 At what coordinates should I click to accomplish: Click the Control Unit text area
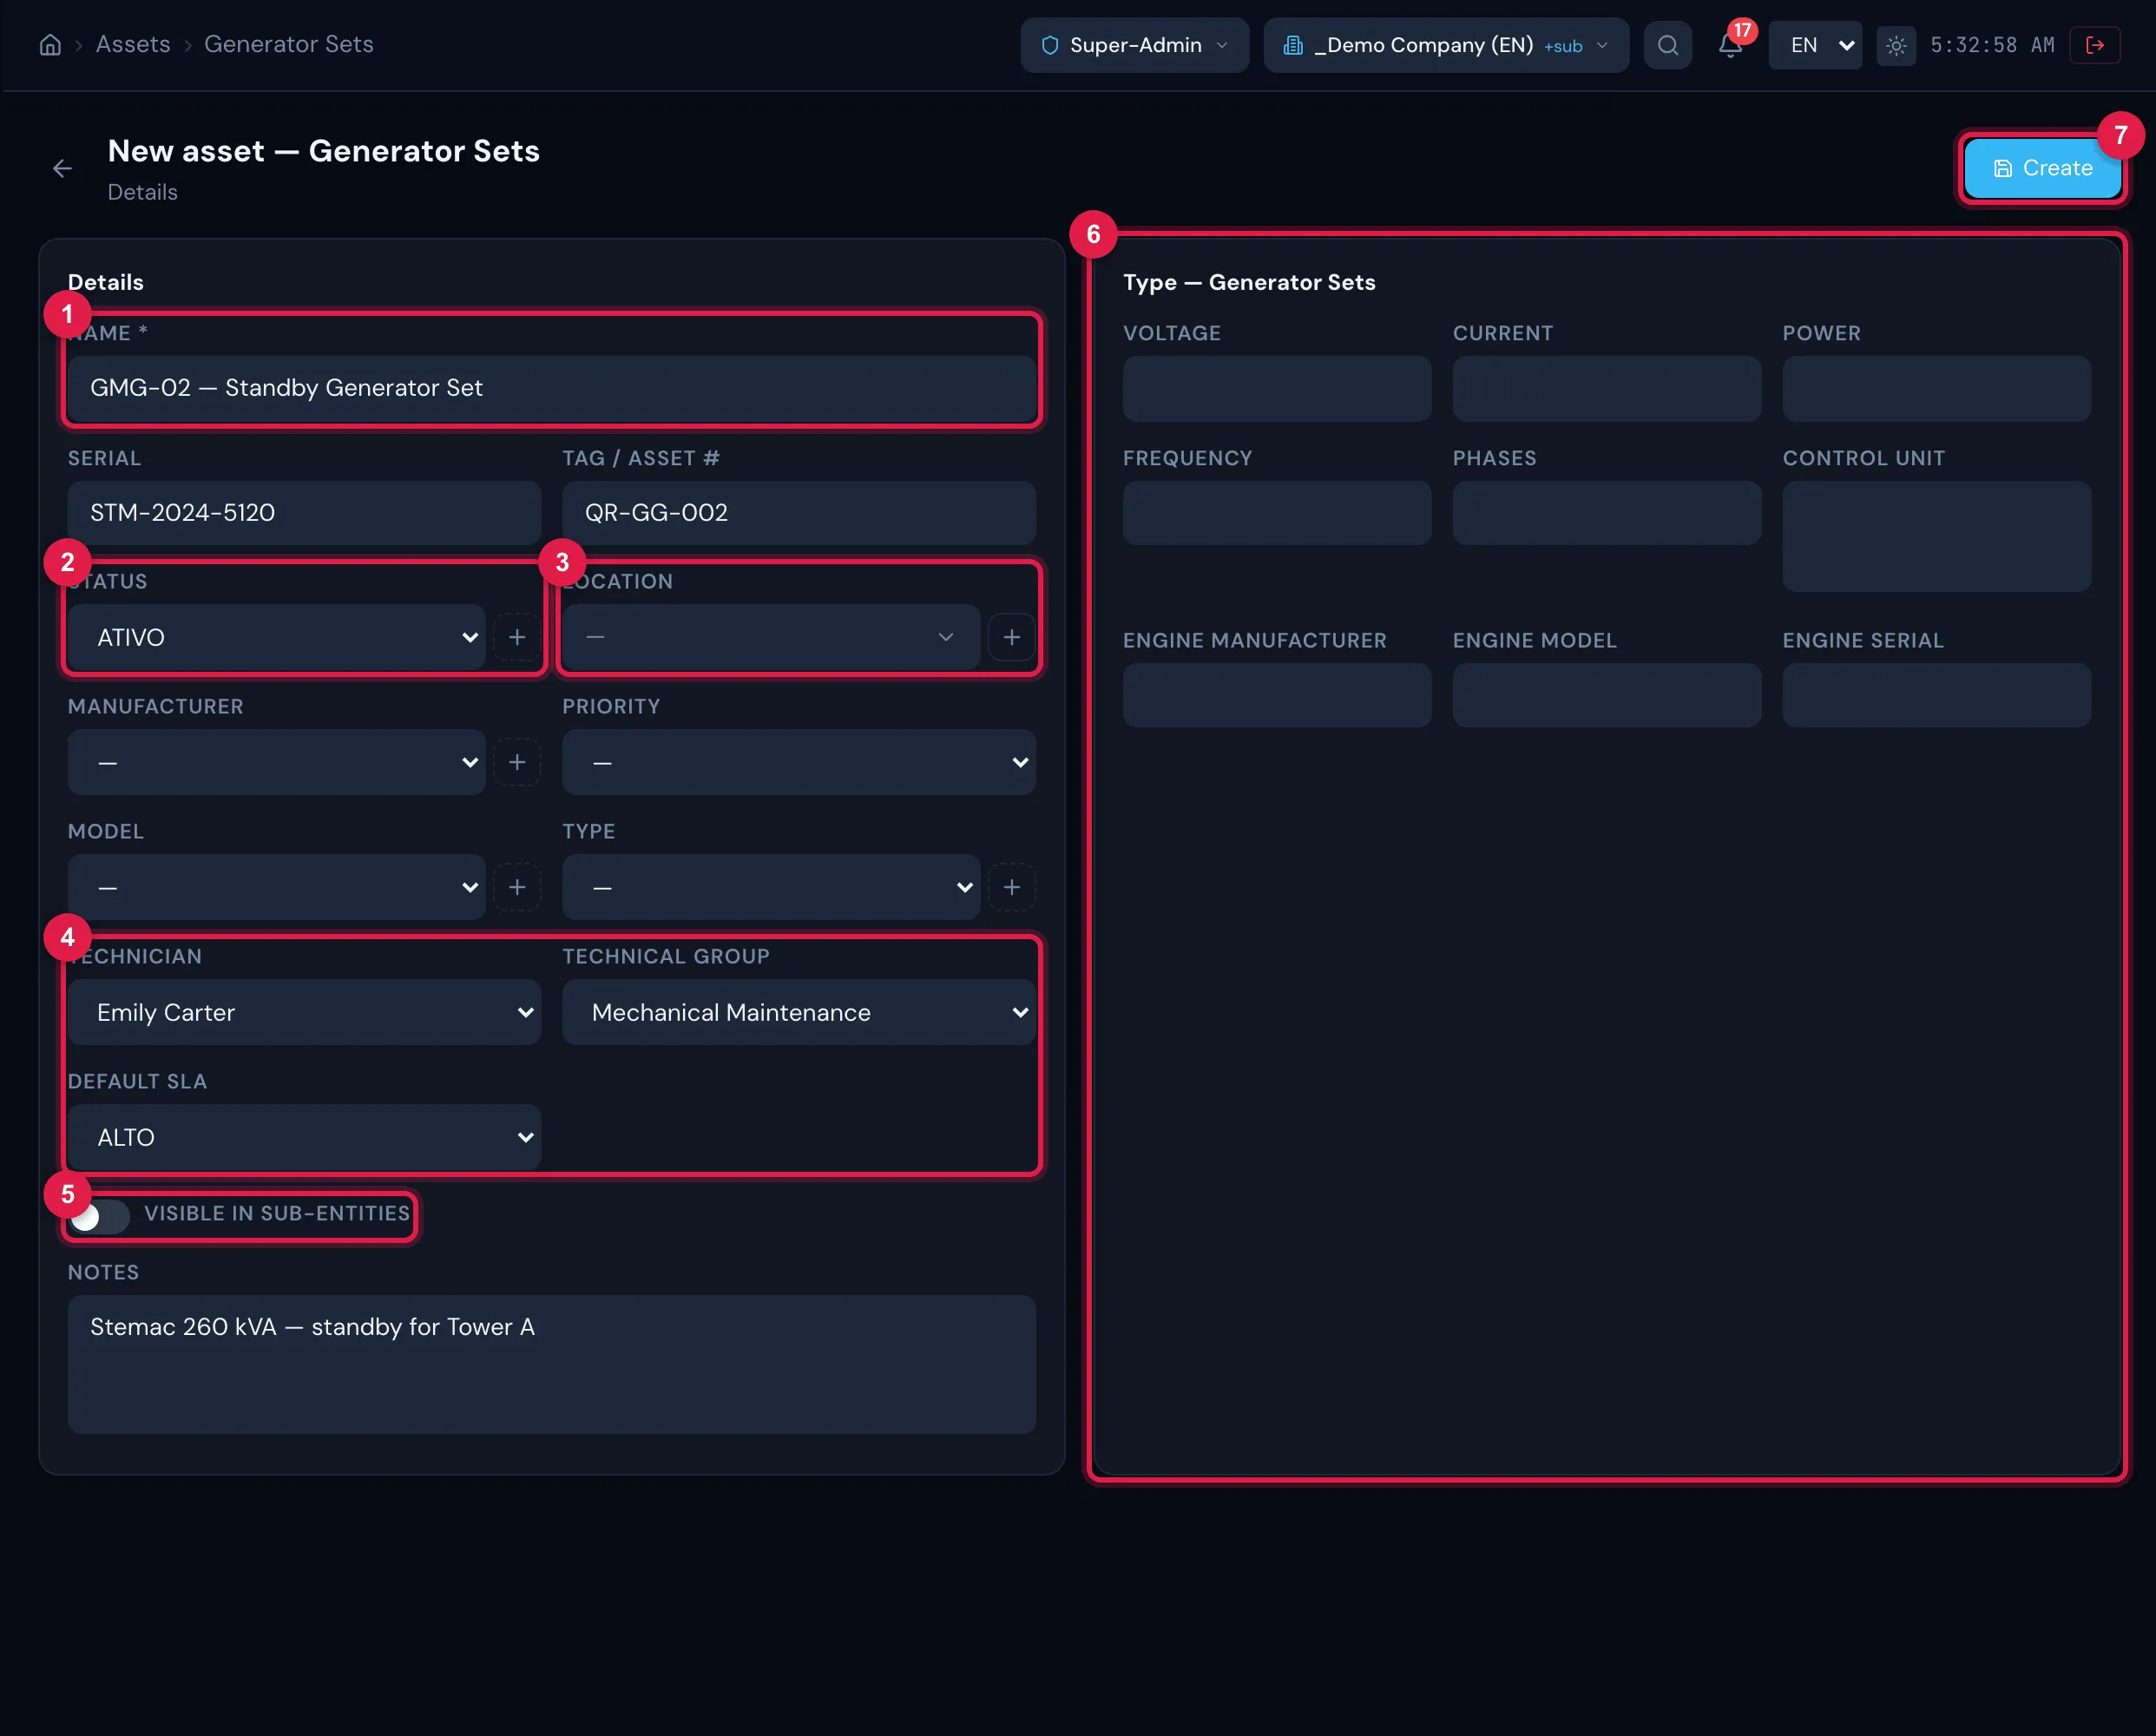click(1937, 536)
